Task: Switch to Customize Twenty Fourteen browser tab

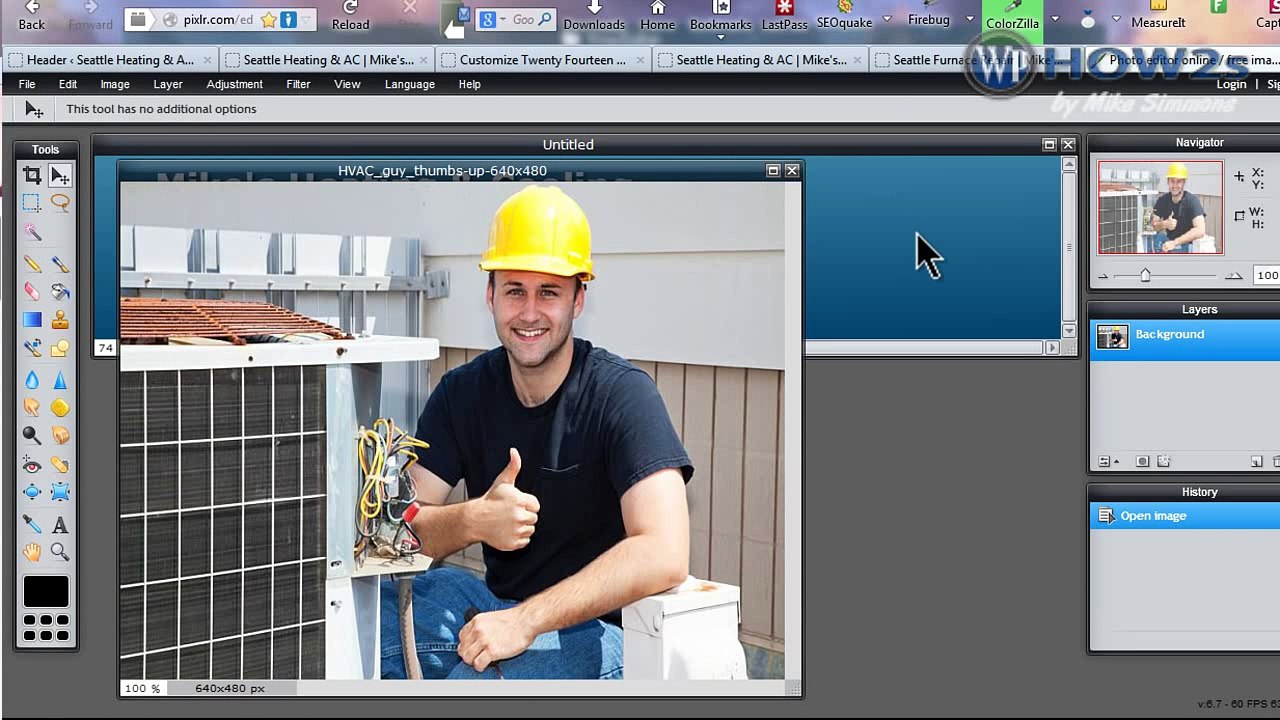Action: point(541,60)
